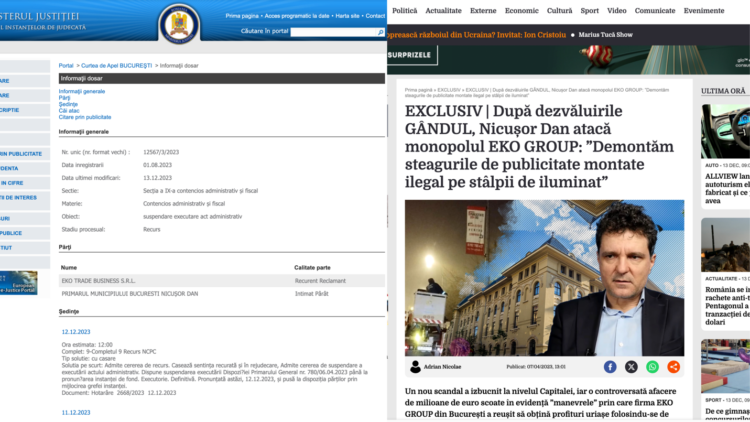Open Politică news menu
This screenshot has width=750, height=422.
point(405,11)
